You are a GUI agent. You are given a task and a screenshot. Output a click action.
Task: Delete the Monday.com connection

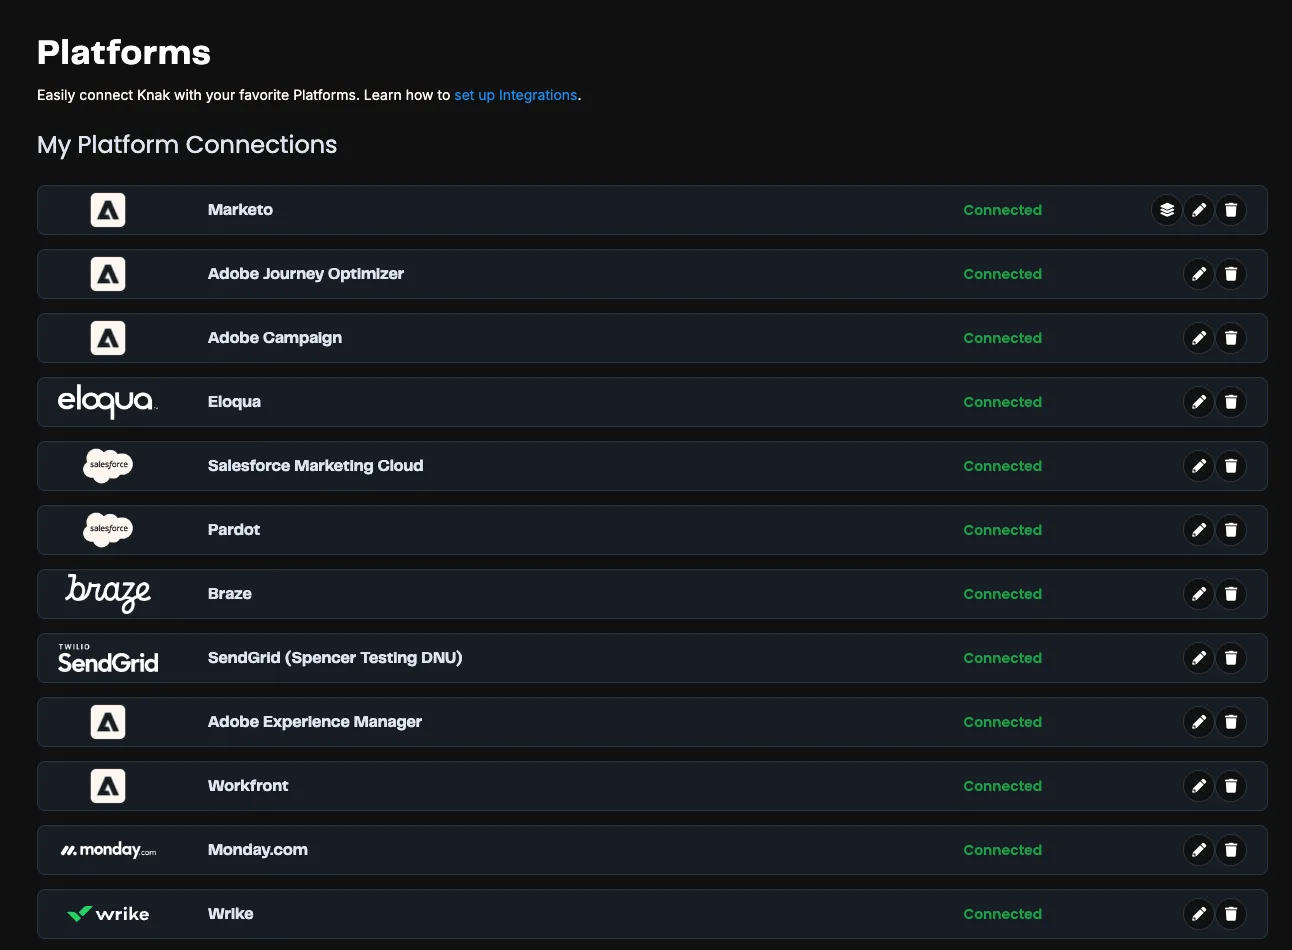(1231, 849)
